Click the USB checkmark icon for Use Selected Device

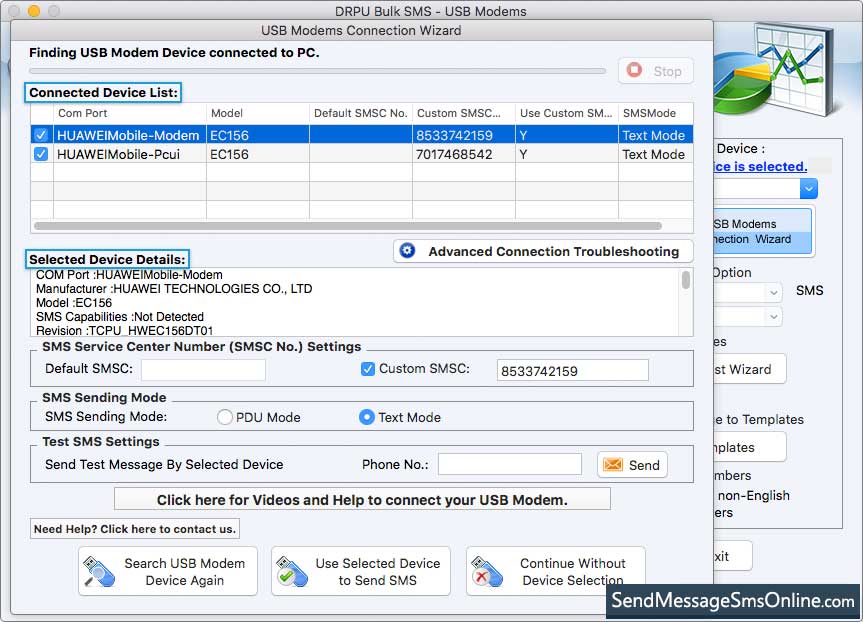292,572
